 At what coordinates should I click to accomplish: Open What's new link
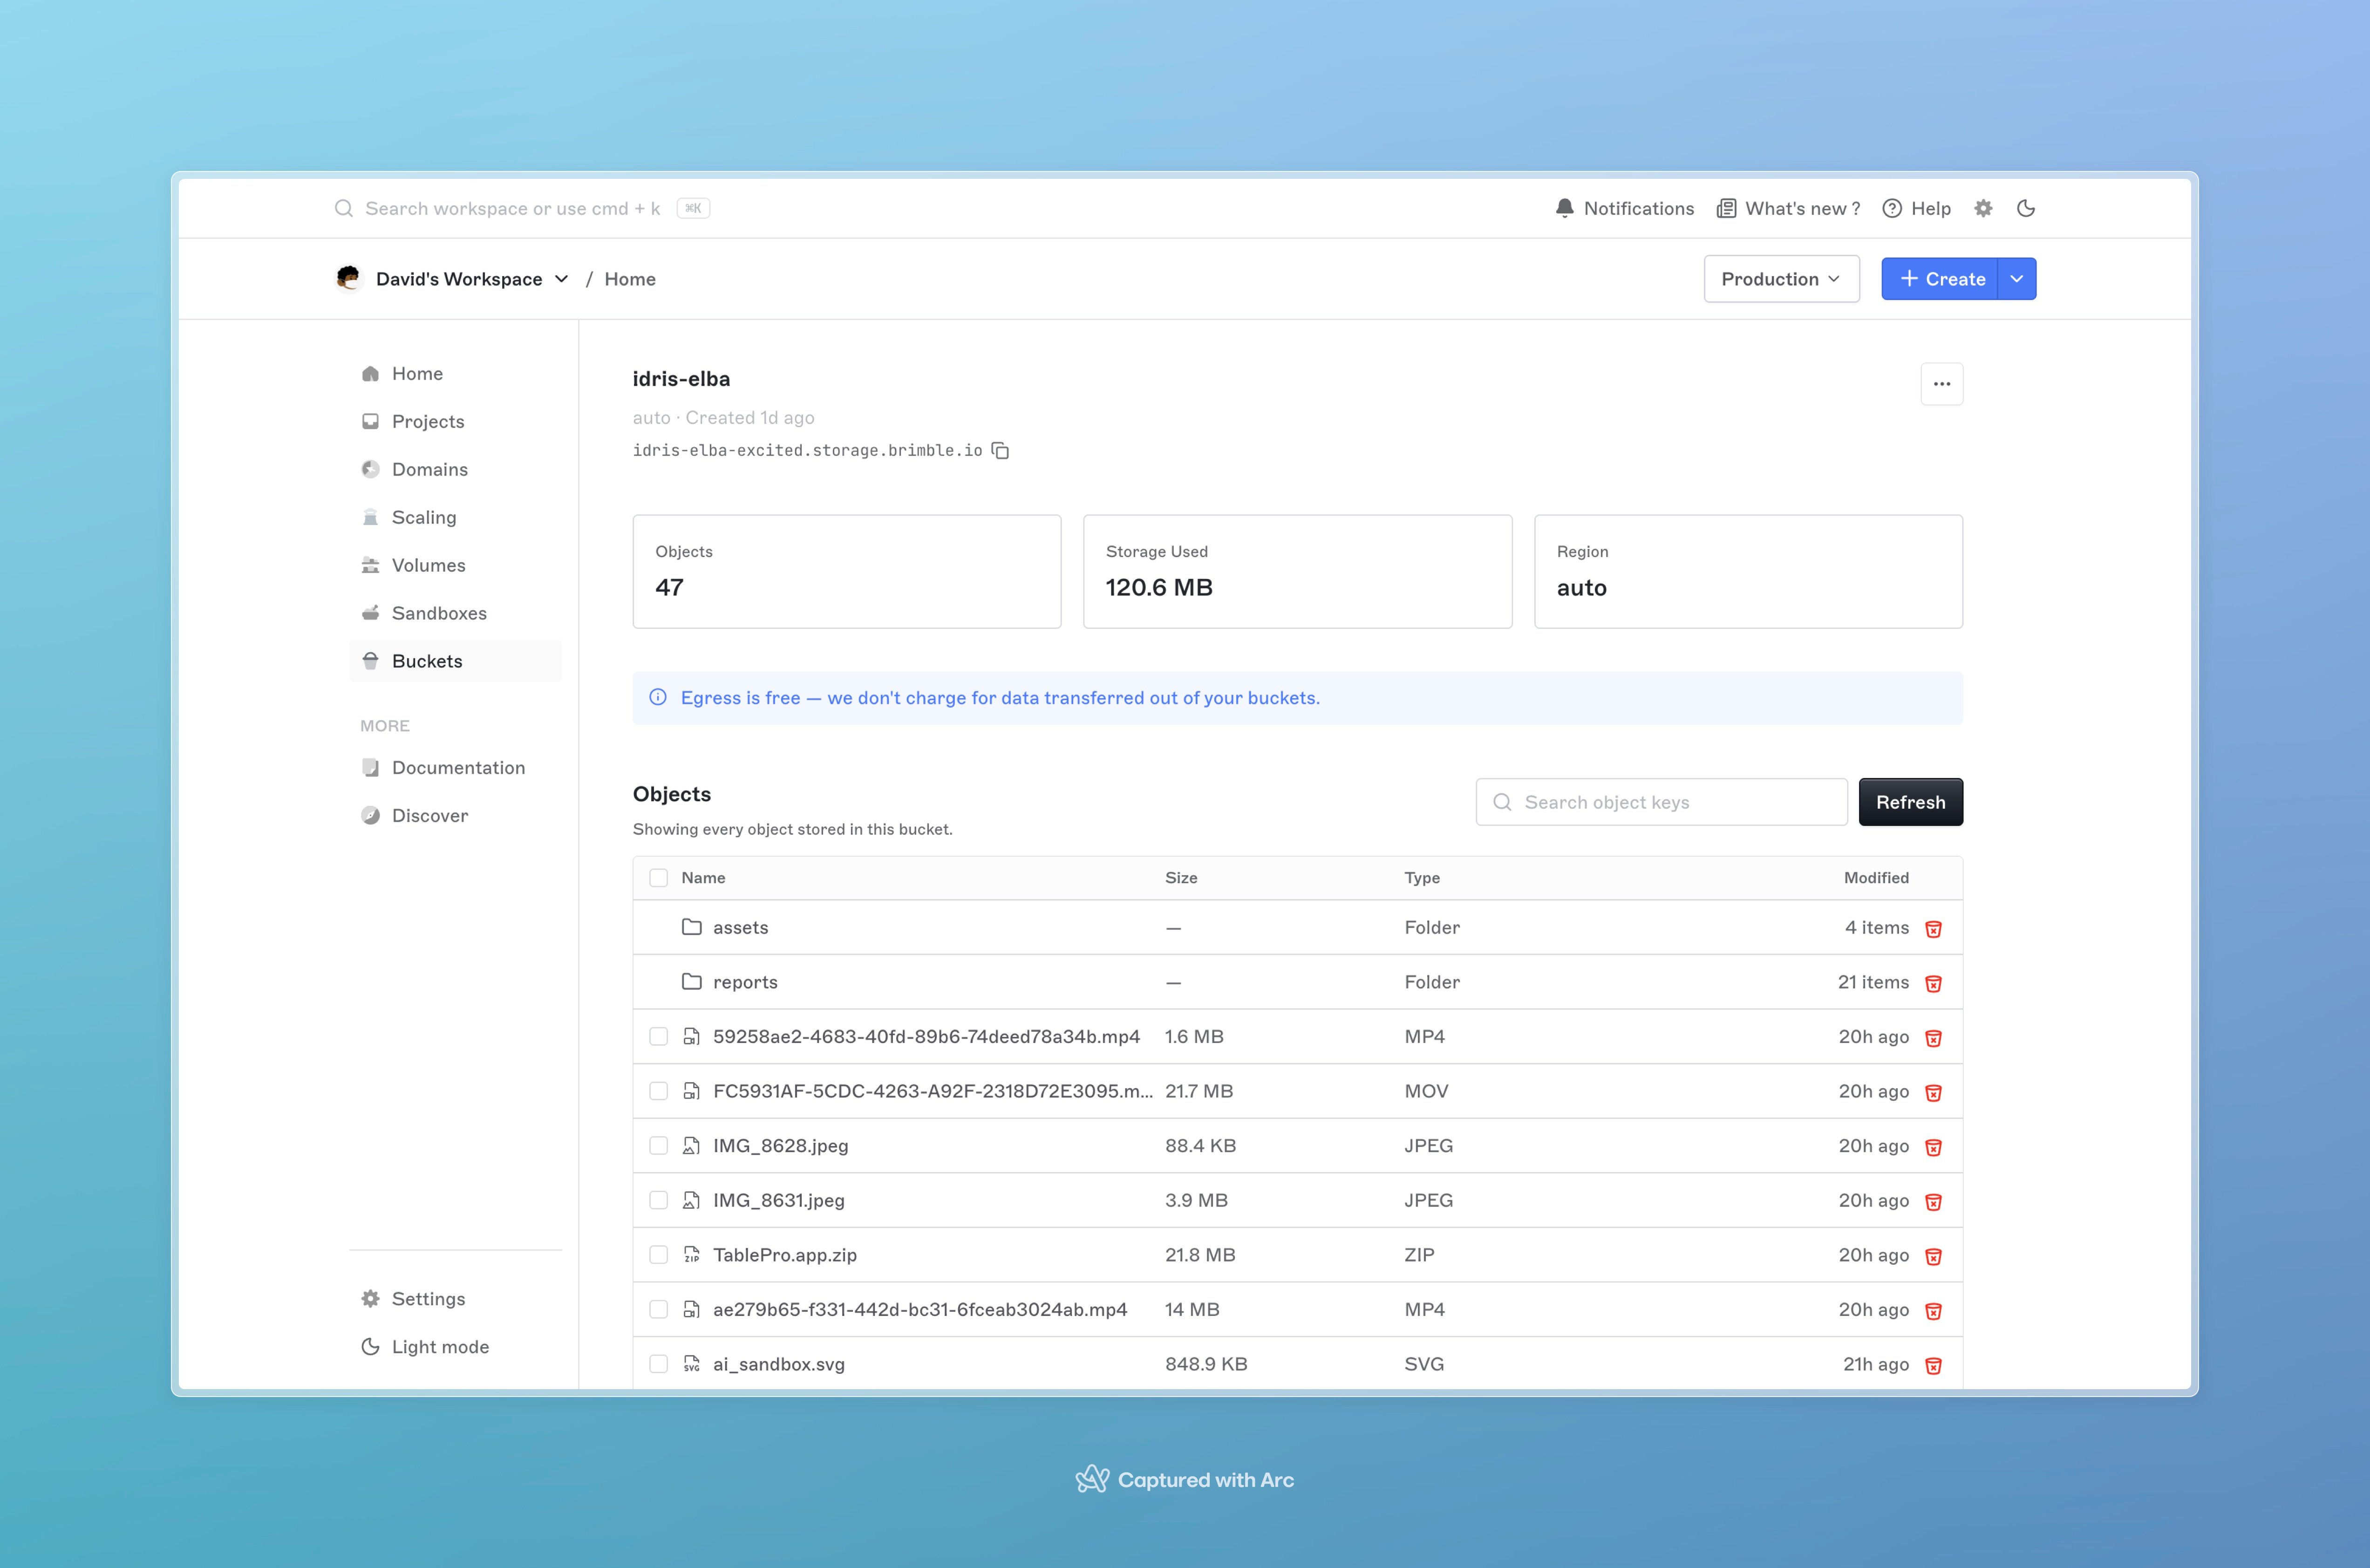pyautogui.click(x=1788, y=208)
